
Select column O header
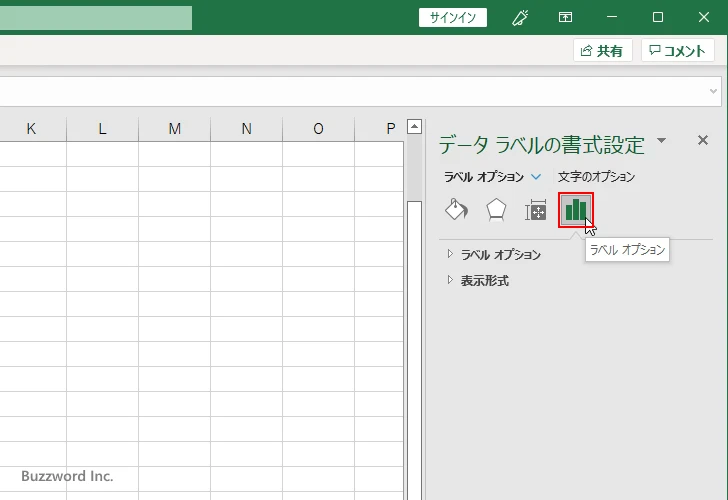click(x=318, y=129)
